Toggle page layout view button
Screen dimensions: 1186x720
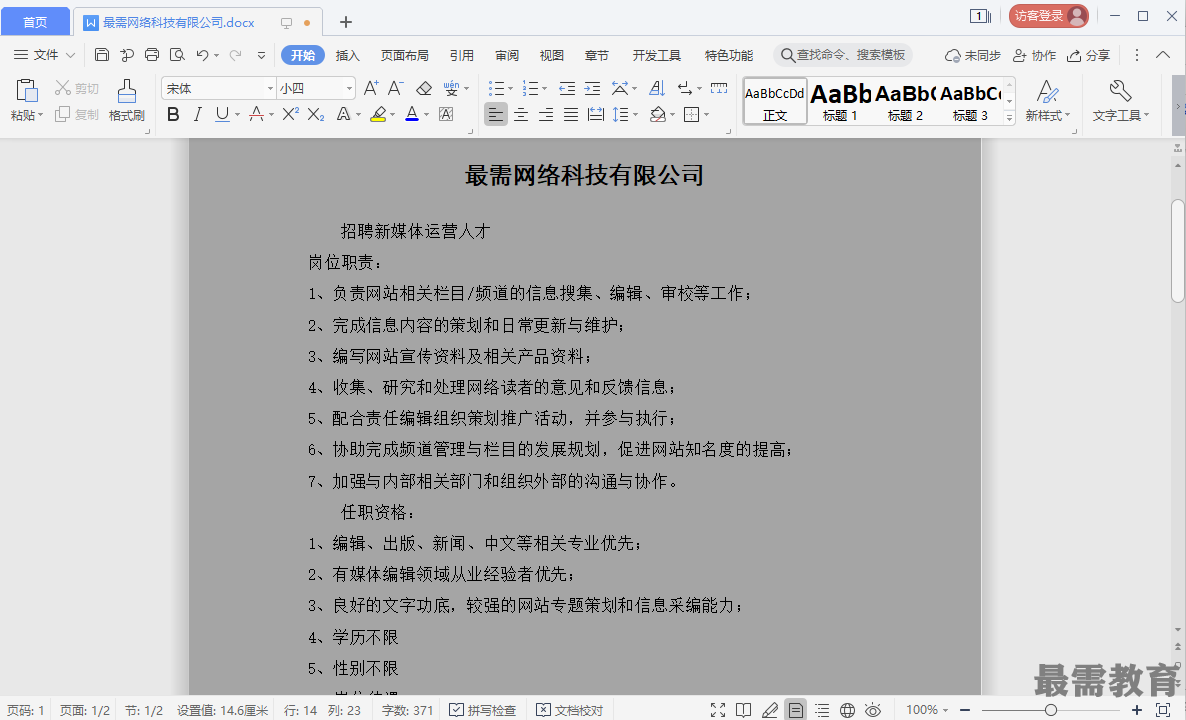pyautogui.click(x=796, y=710)
